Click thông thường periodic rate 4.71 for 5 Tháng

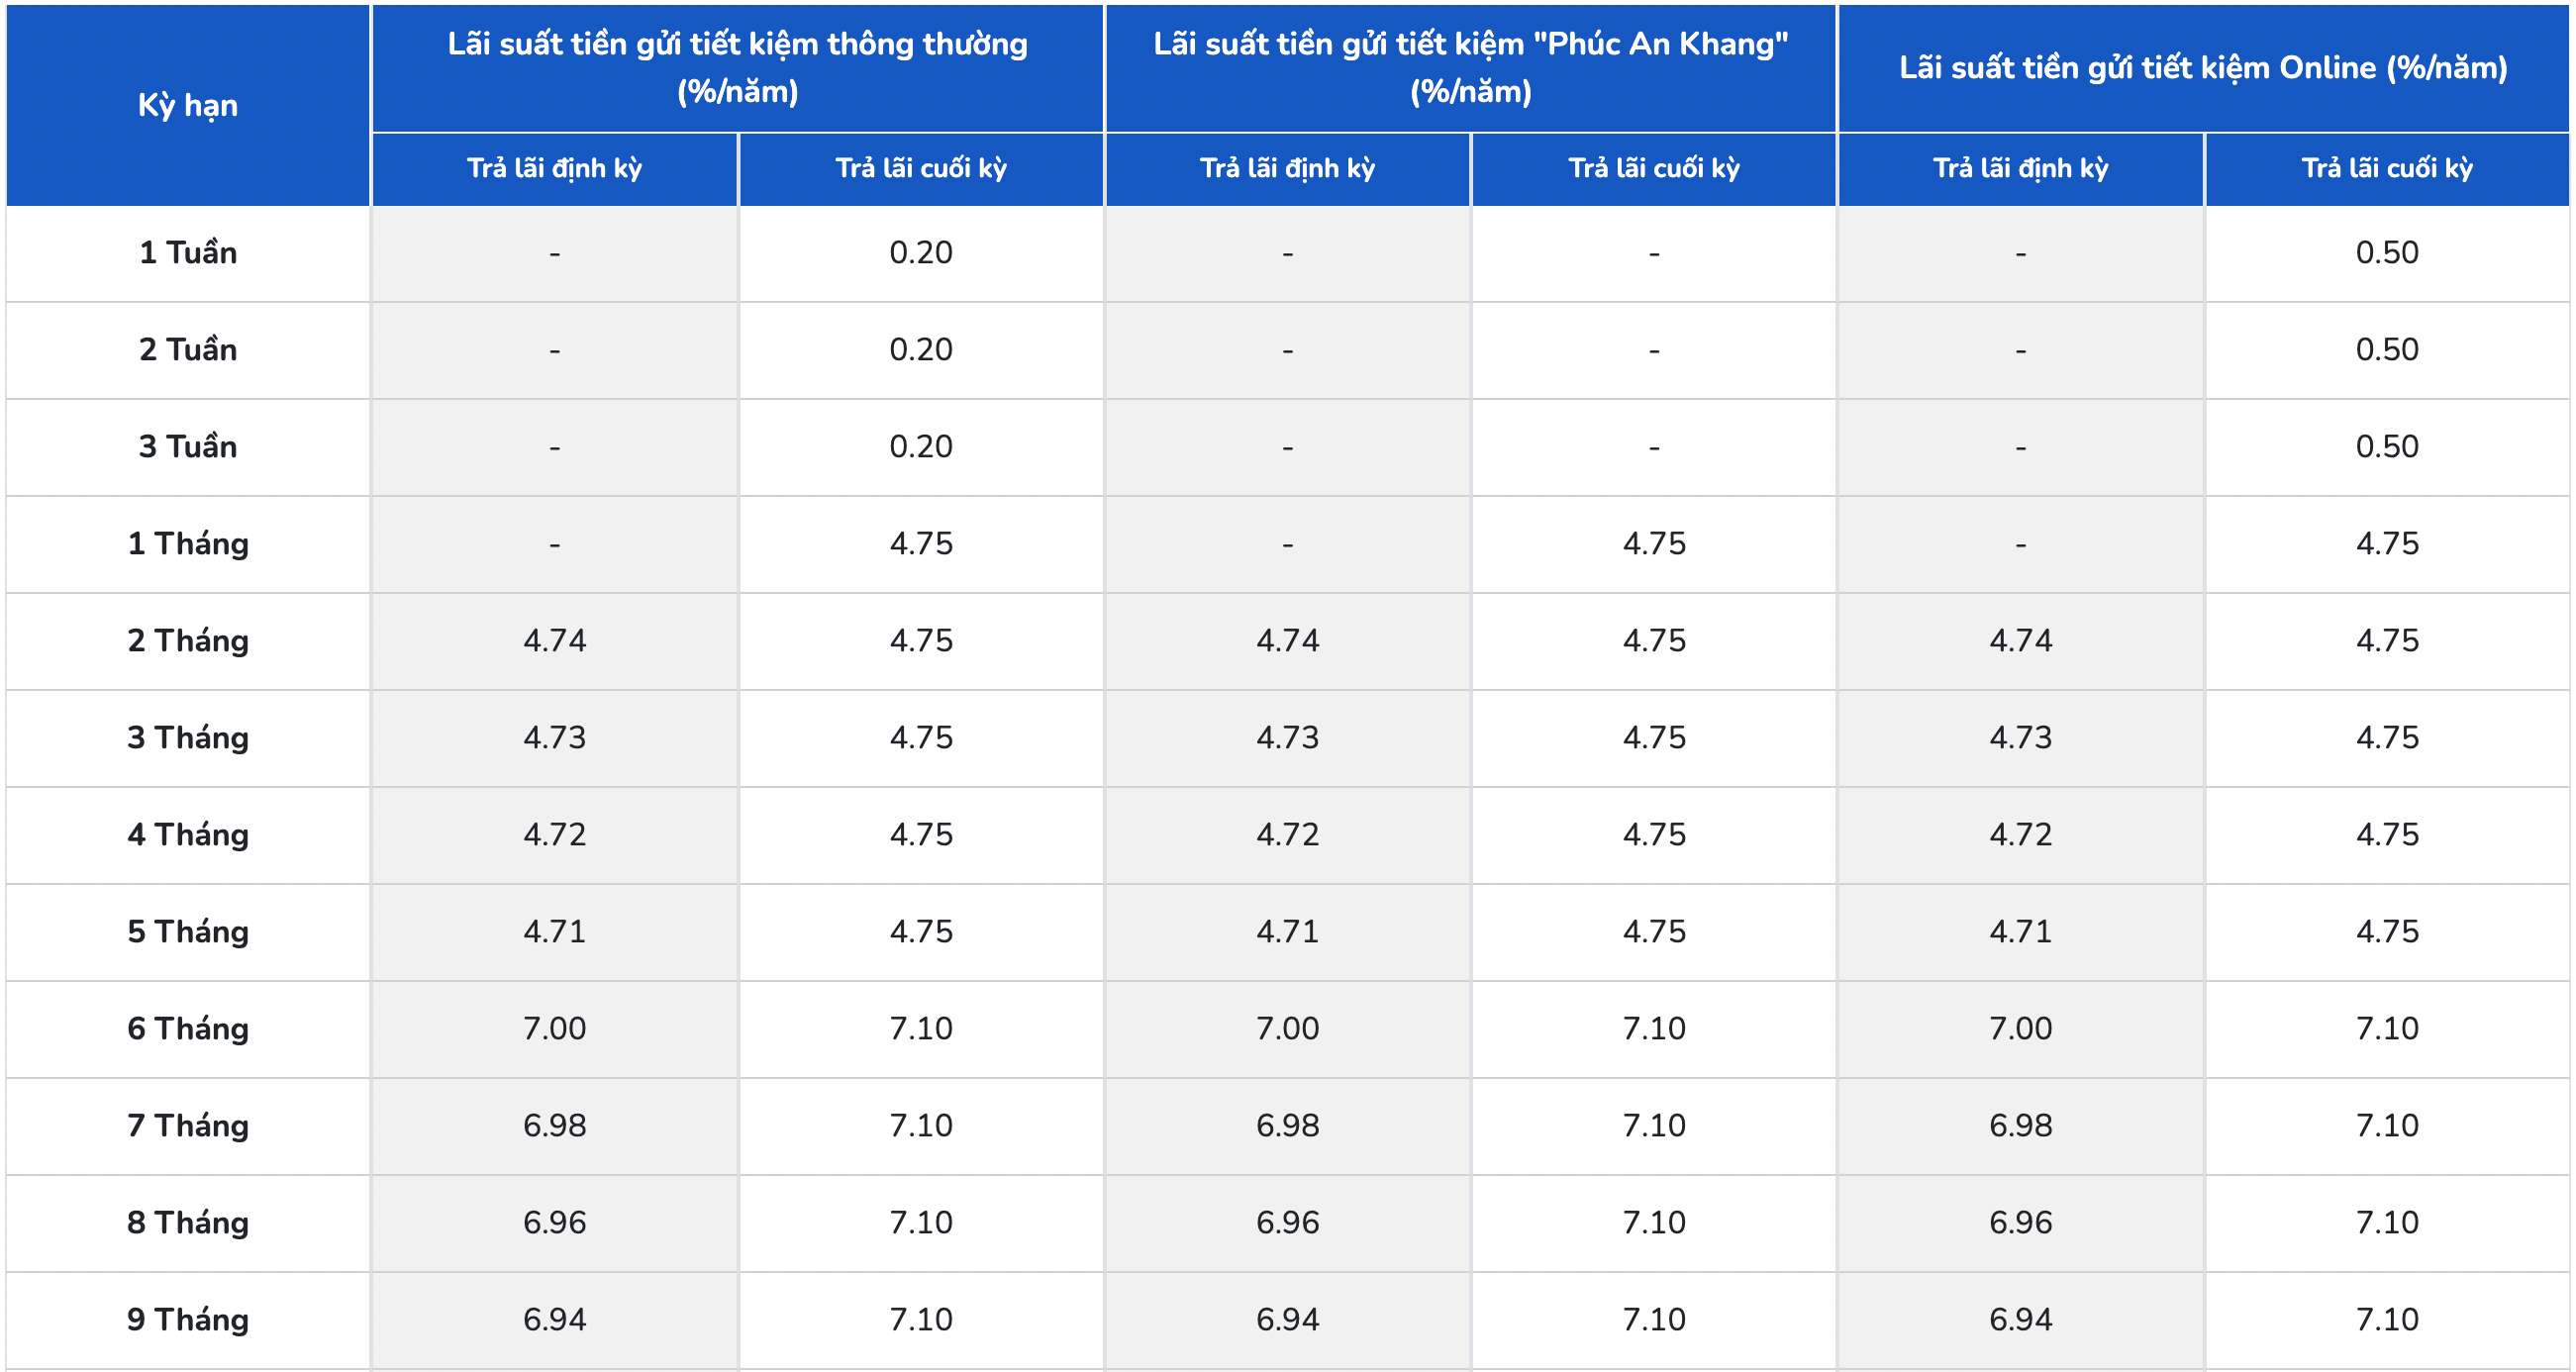[x=554, y=931]
